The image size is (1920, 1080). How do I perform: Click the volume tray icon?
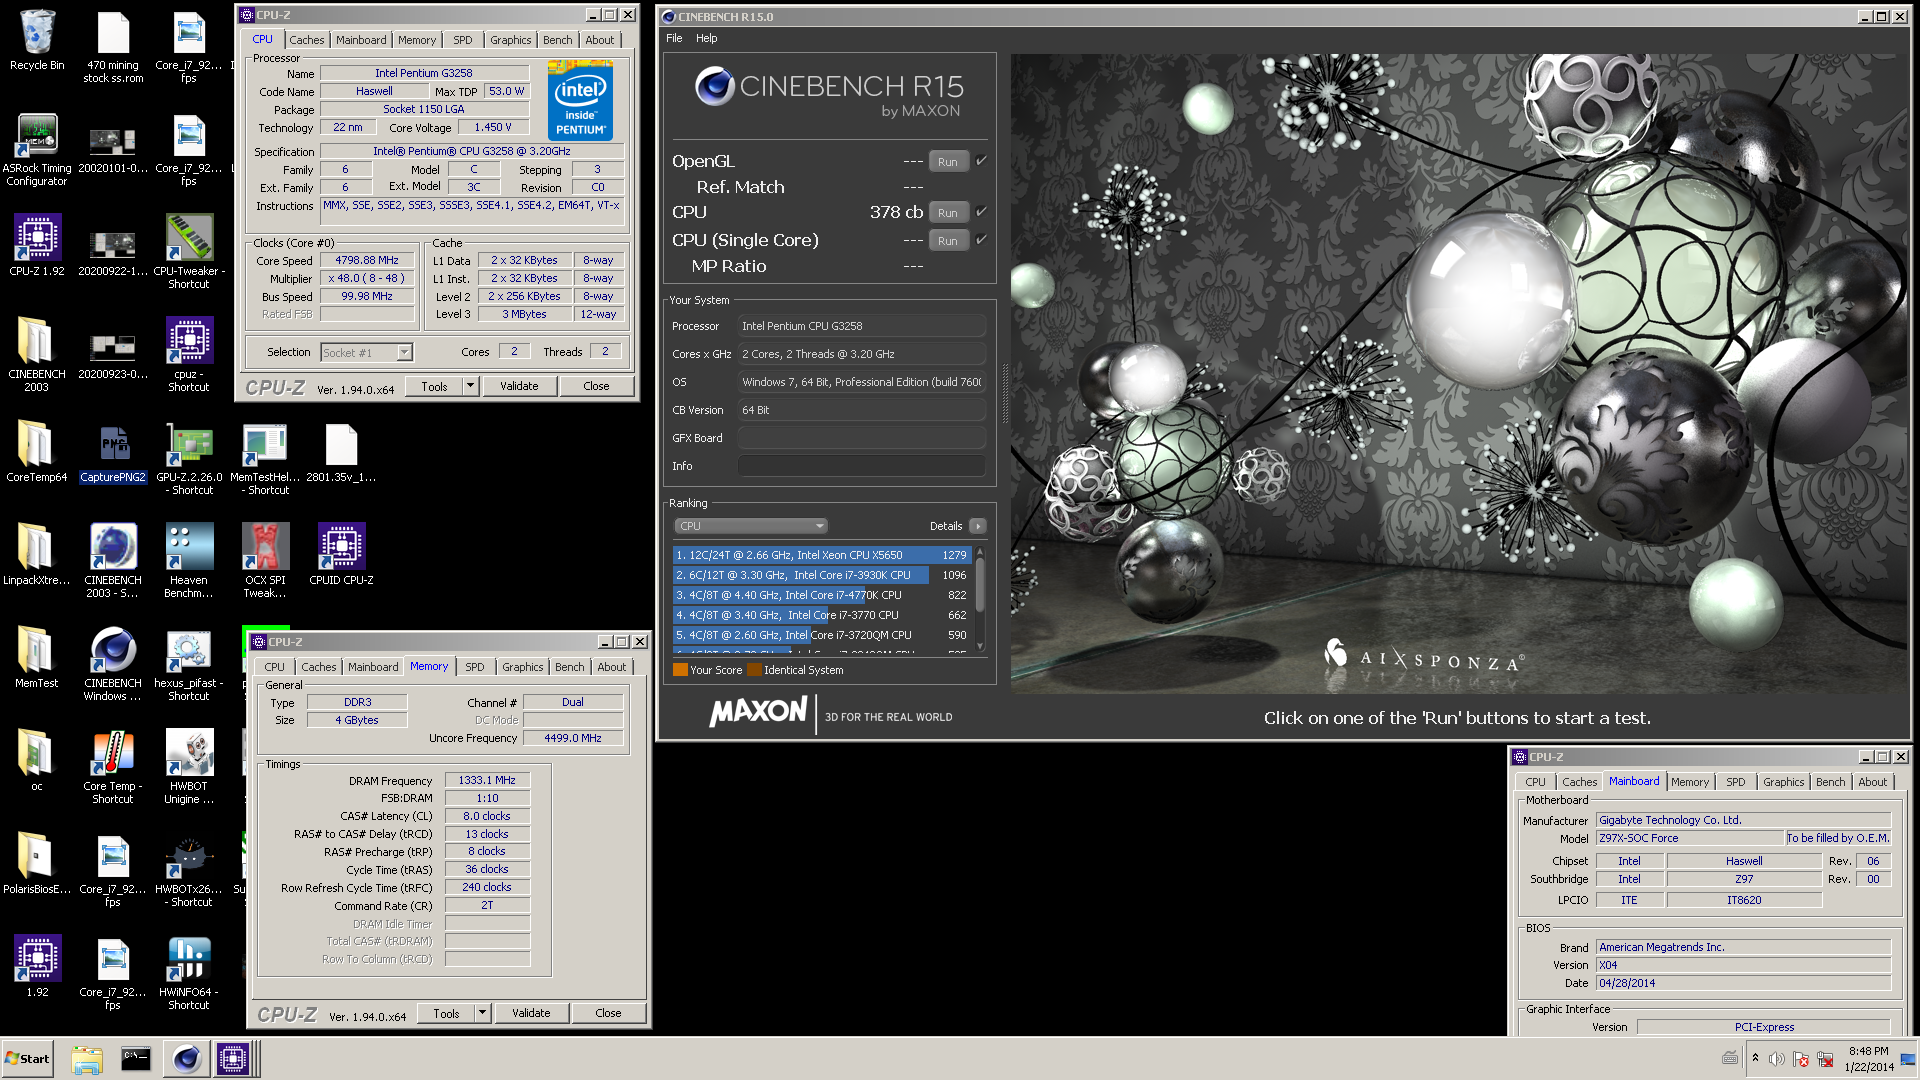[x=1776, y=1059]
